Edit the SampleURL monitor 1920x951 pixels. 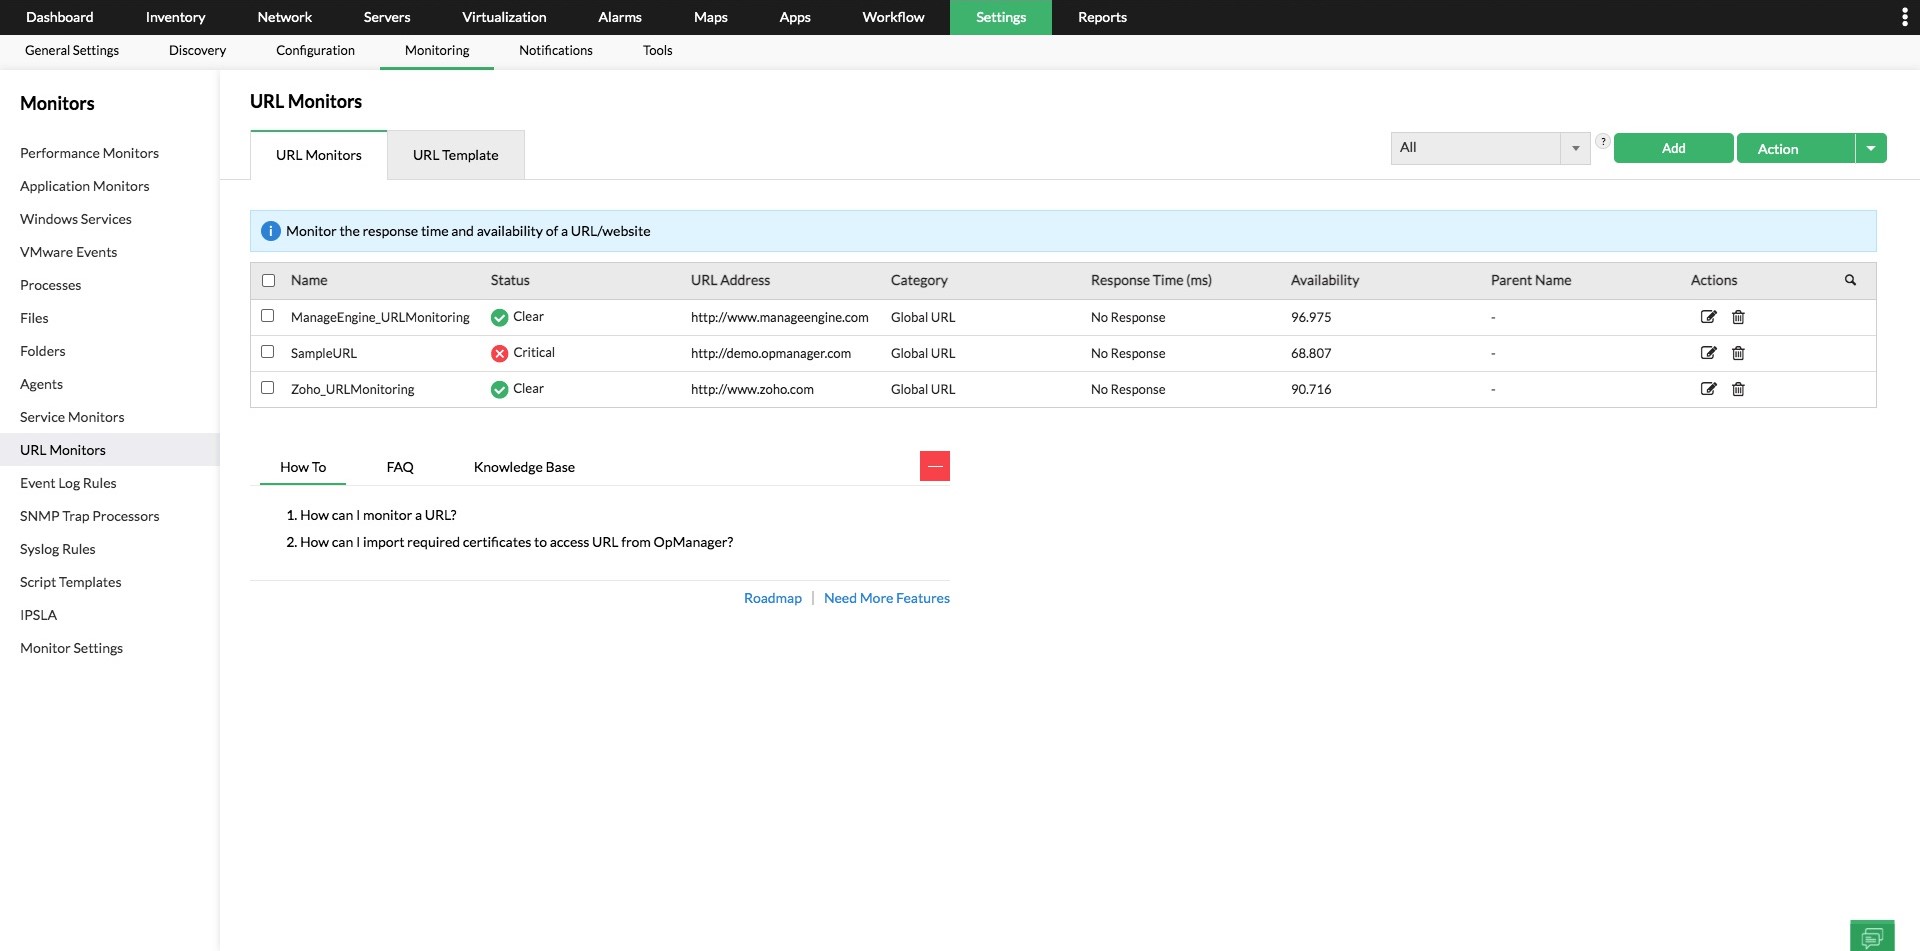1708,353
